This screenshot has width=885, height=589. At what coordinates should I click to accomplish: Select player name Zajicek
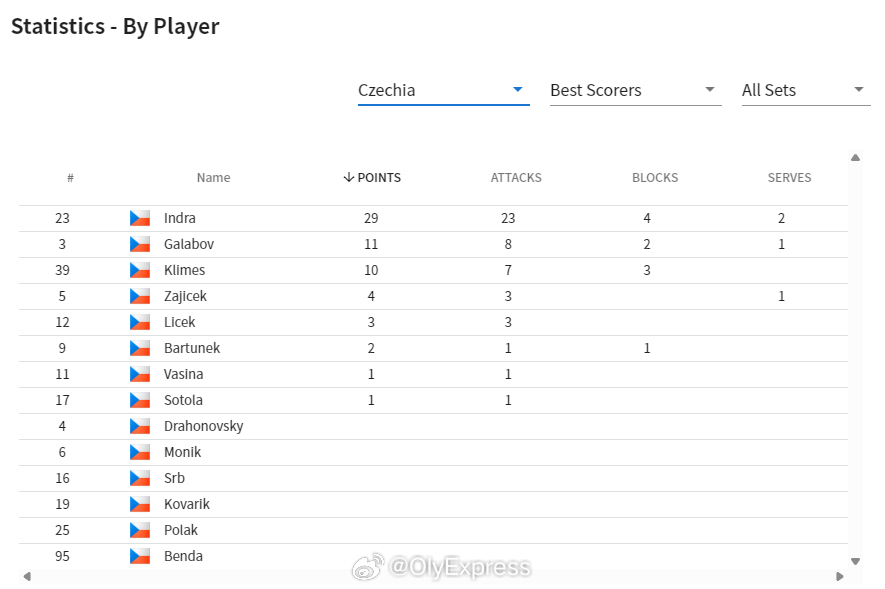[185, 296]
